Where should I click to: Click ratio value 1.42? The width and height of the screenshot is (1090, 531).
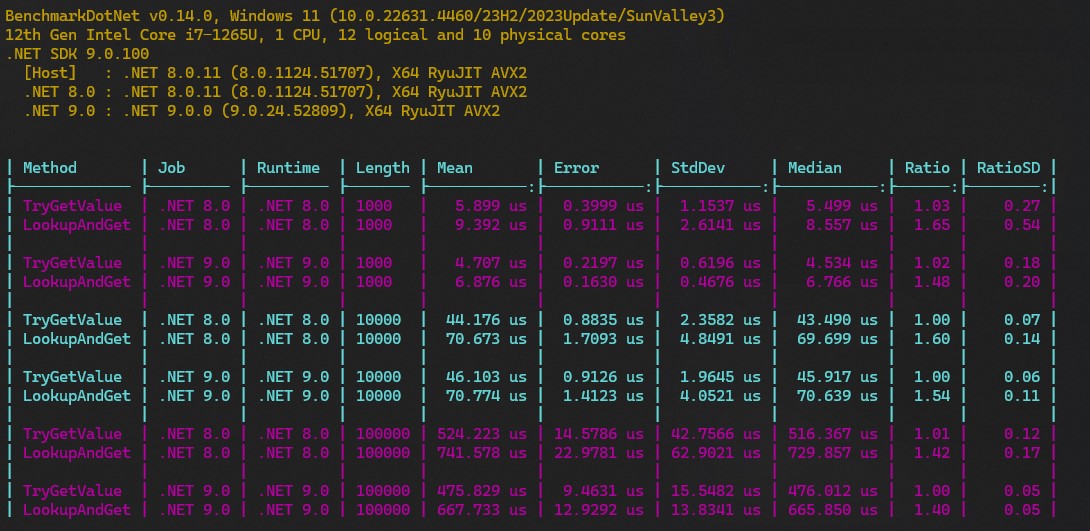click(932, 452)
